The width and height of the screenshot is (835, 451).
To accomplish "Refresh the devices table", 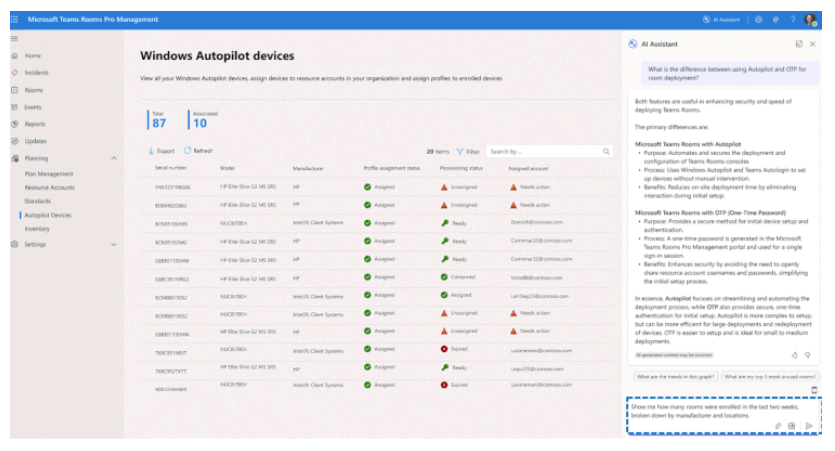I will point(198,151).
